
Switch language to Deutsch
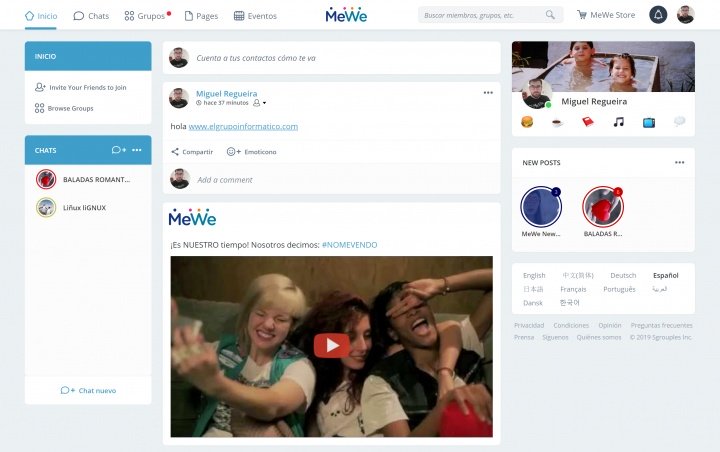[623, 276]
